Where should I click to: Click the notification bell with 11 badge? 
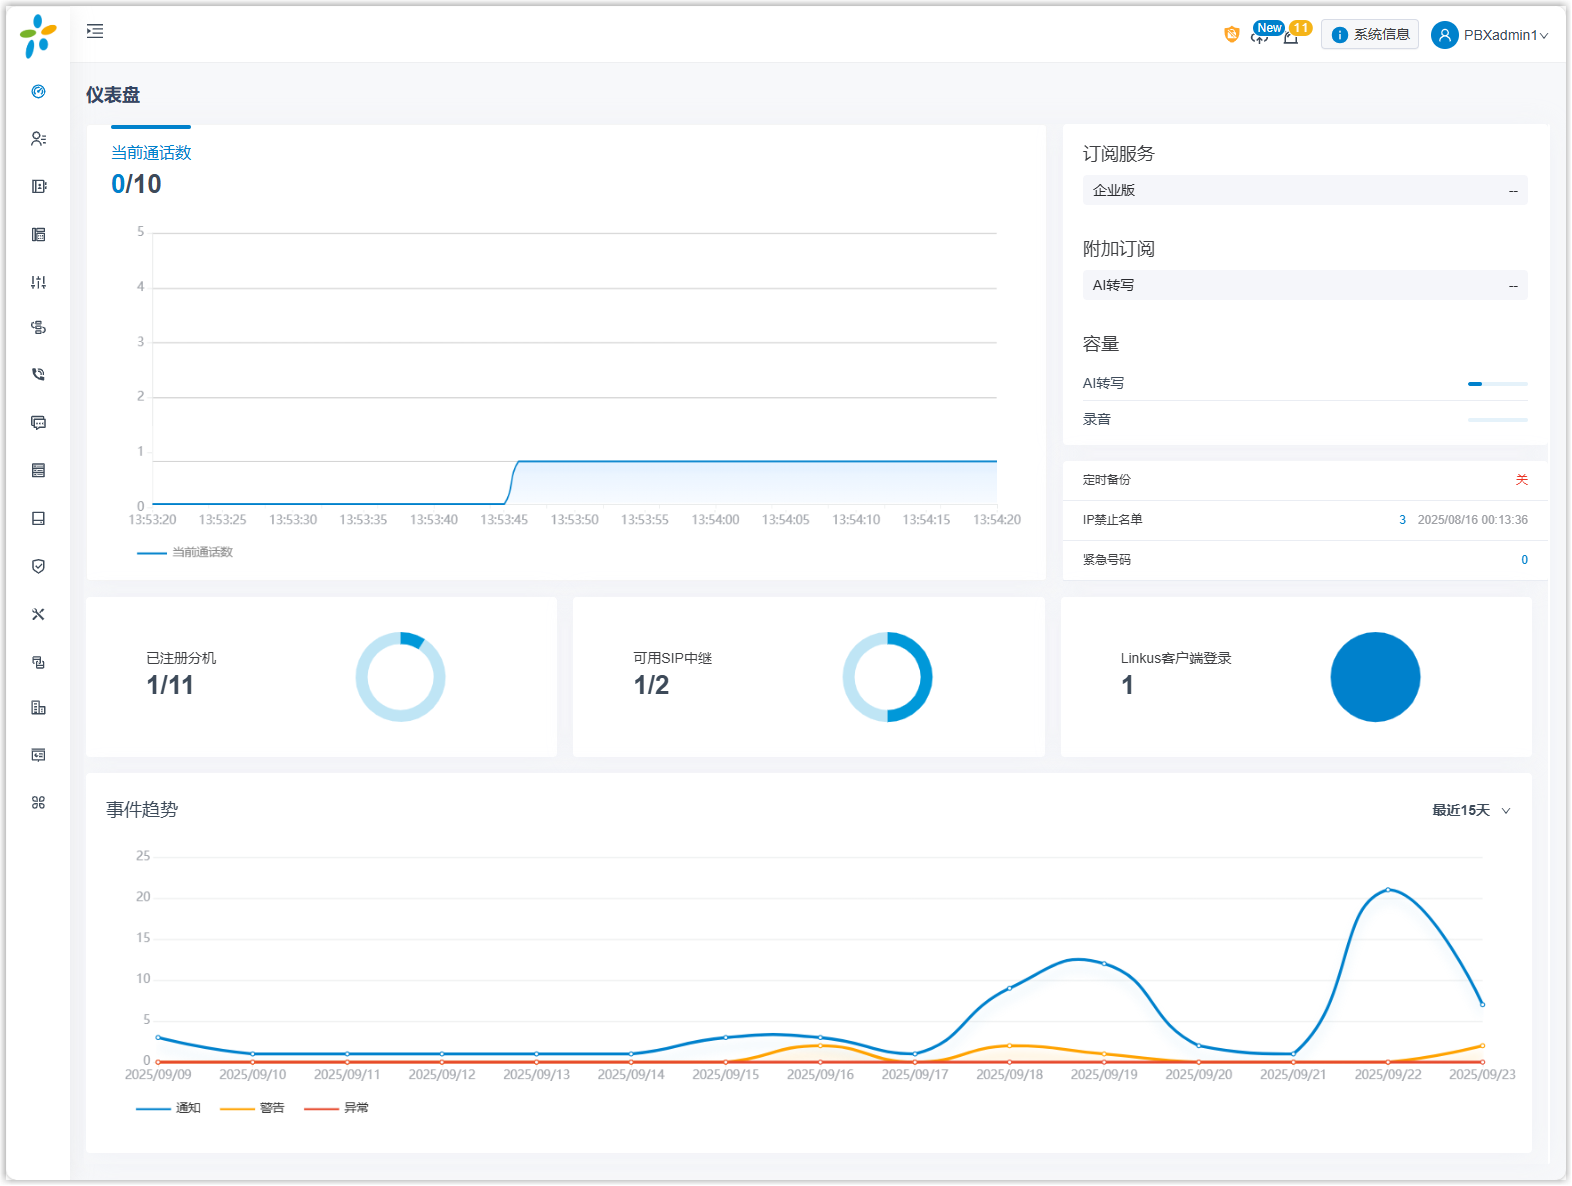pos(1291,37)
